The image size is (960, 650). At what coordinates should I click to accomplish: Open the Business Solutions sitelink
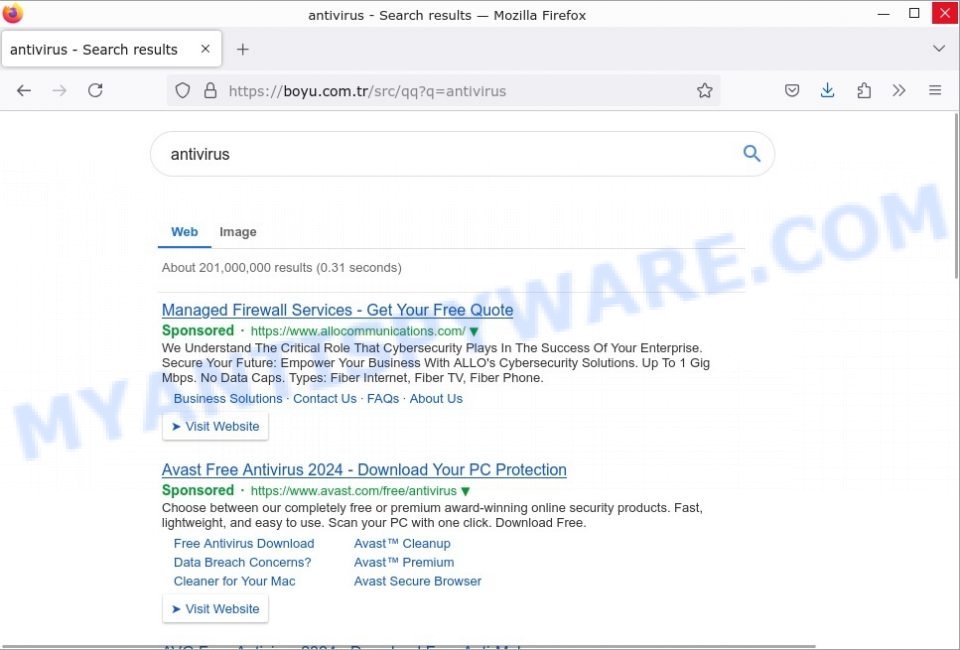tap(228, 398)
